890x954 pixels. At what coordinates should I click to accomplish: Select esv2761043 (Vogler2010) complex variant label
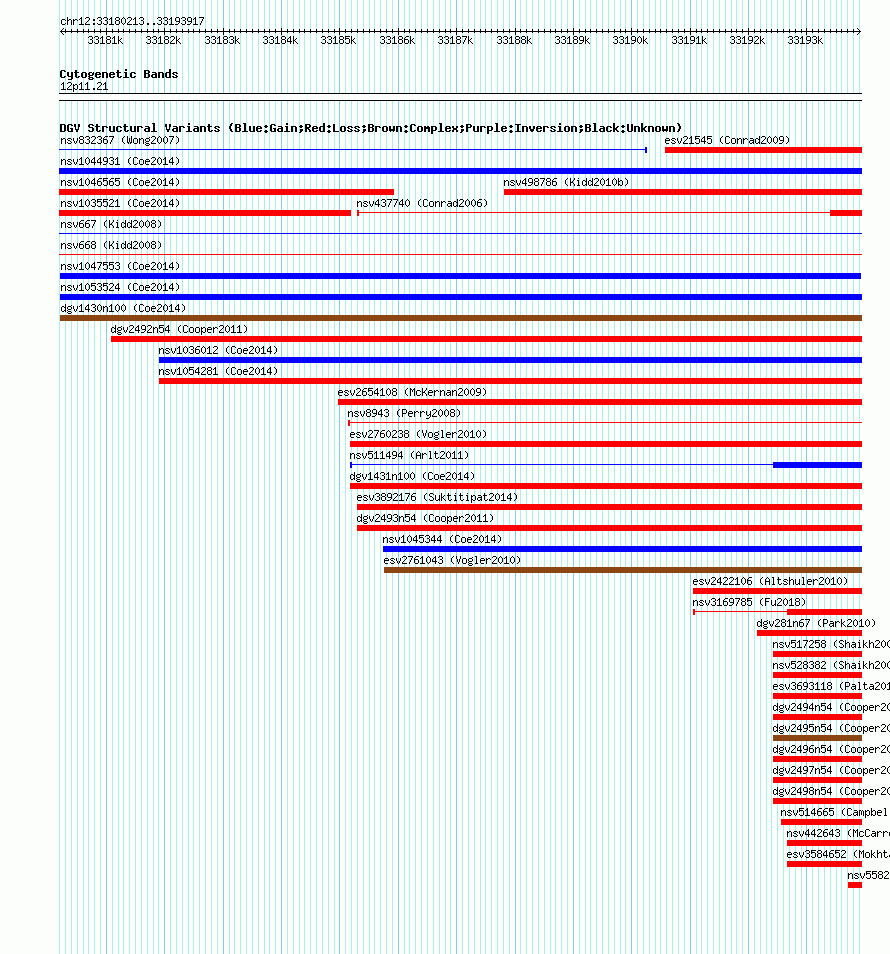453,560
